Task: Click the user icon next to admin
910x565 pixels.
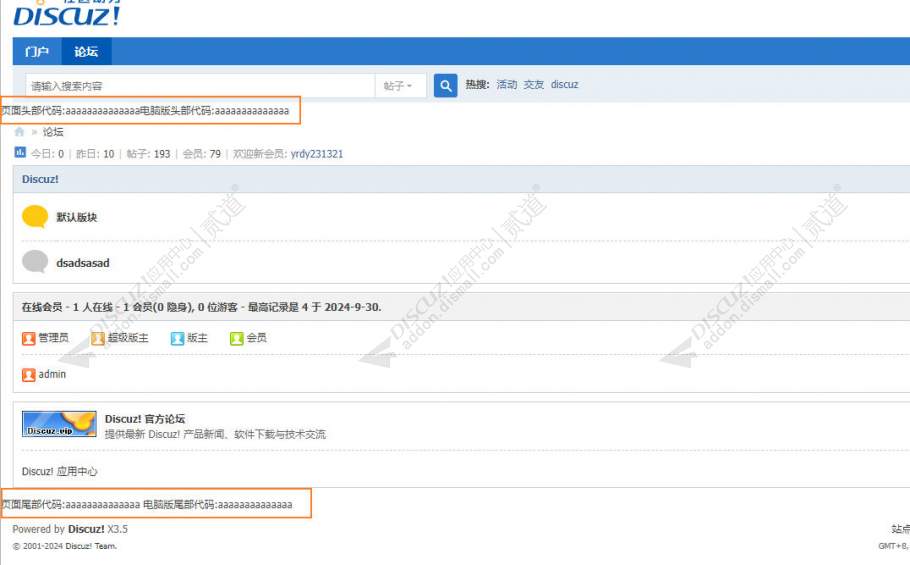Action: [28, 375]
